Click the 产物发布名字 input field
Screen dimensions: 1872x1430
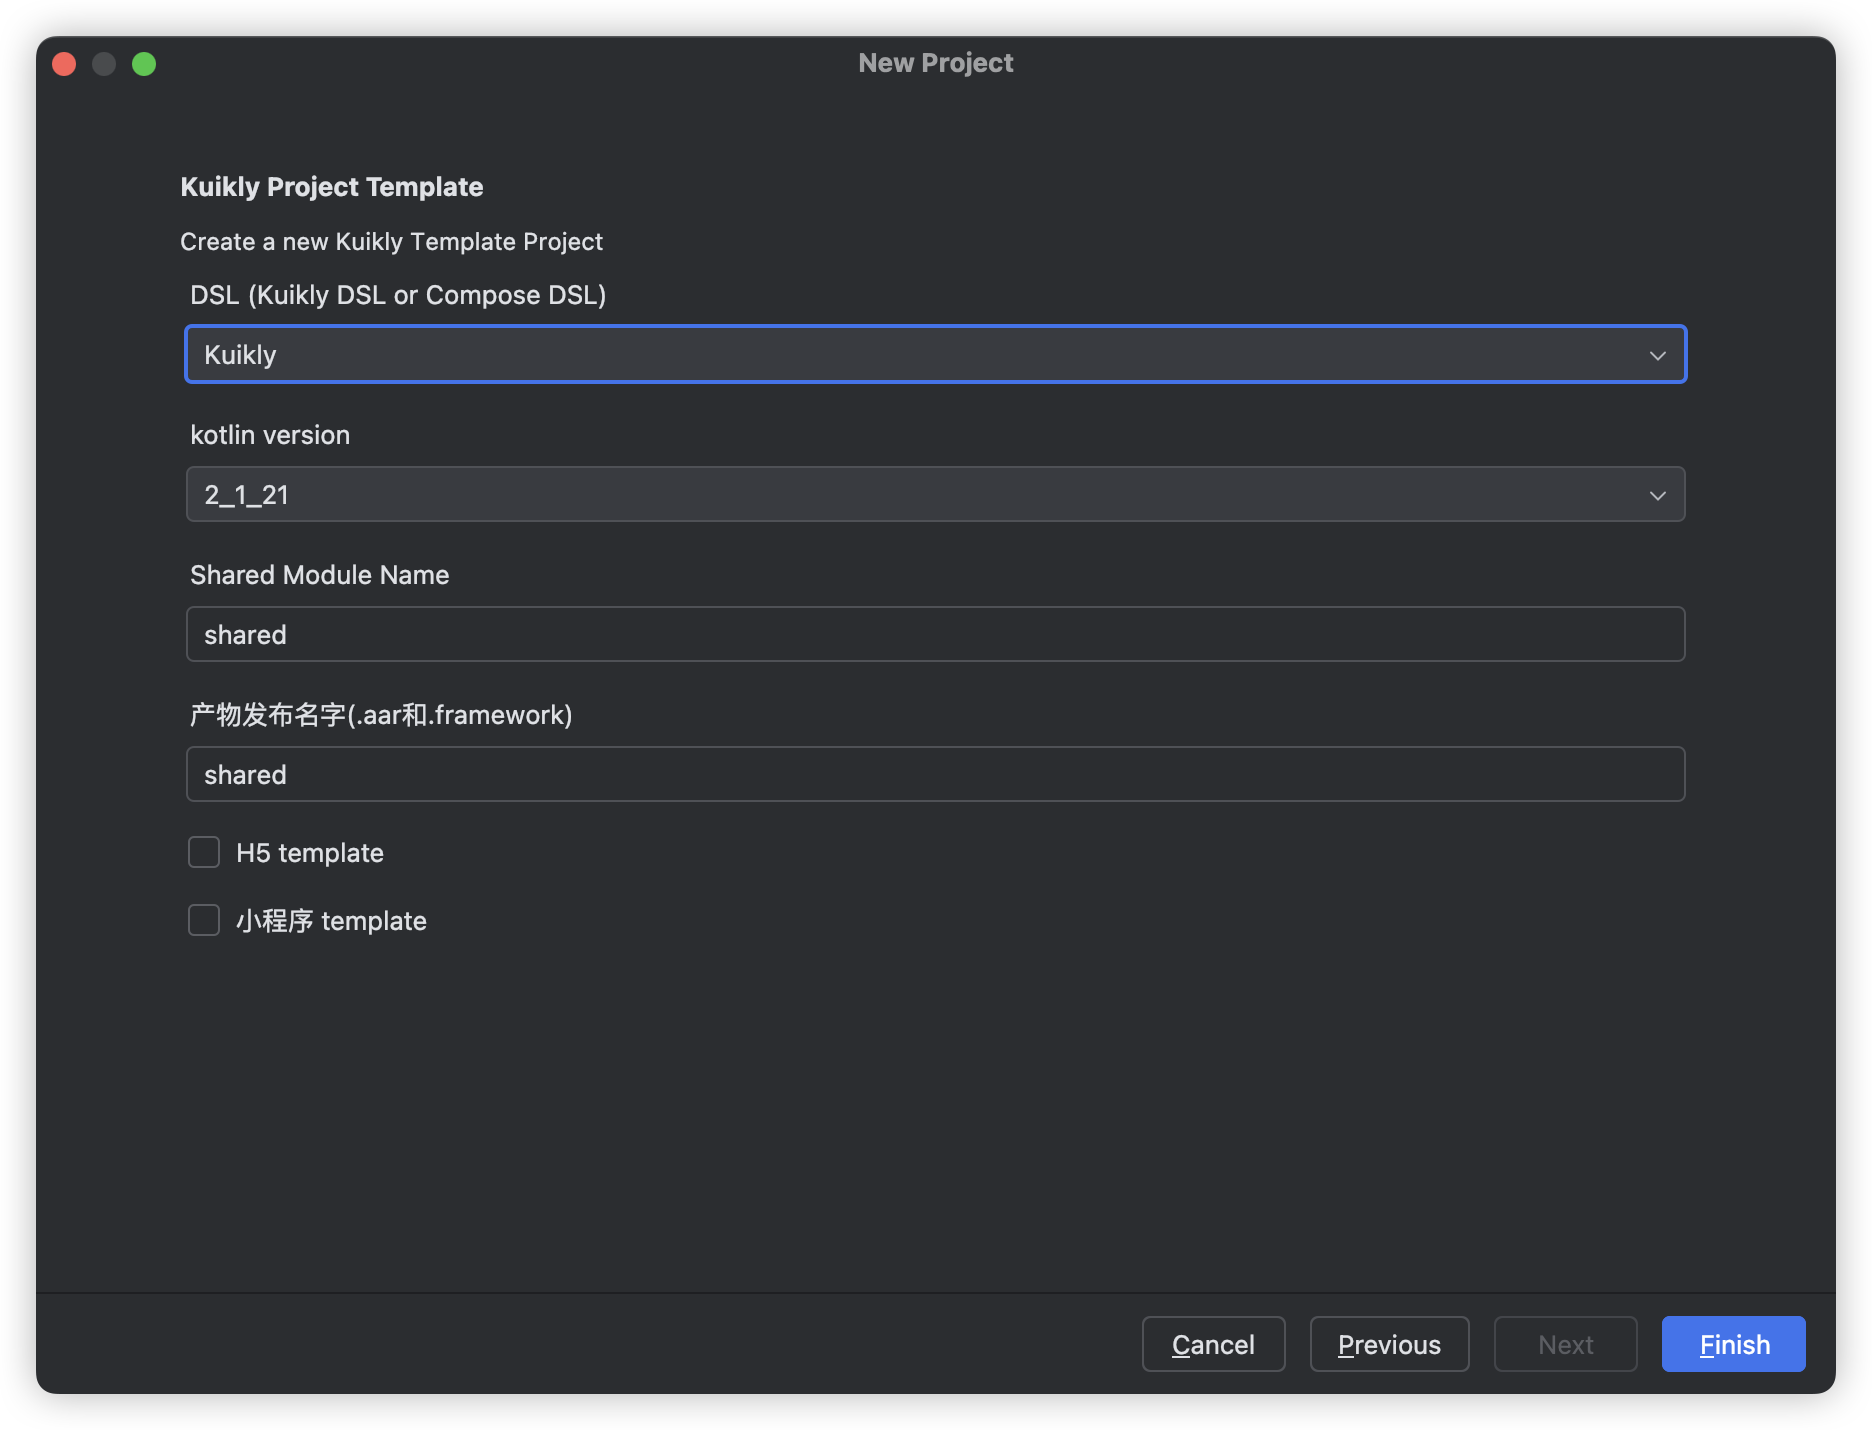(x=935, y=774)
